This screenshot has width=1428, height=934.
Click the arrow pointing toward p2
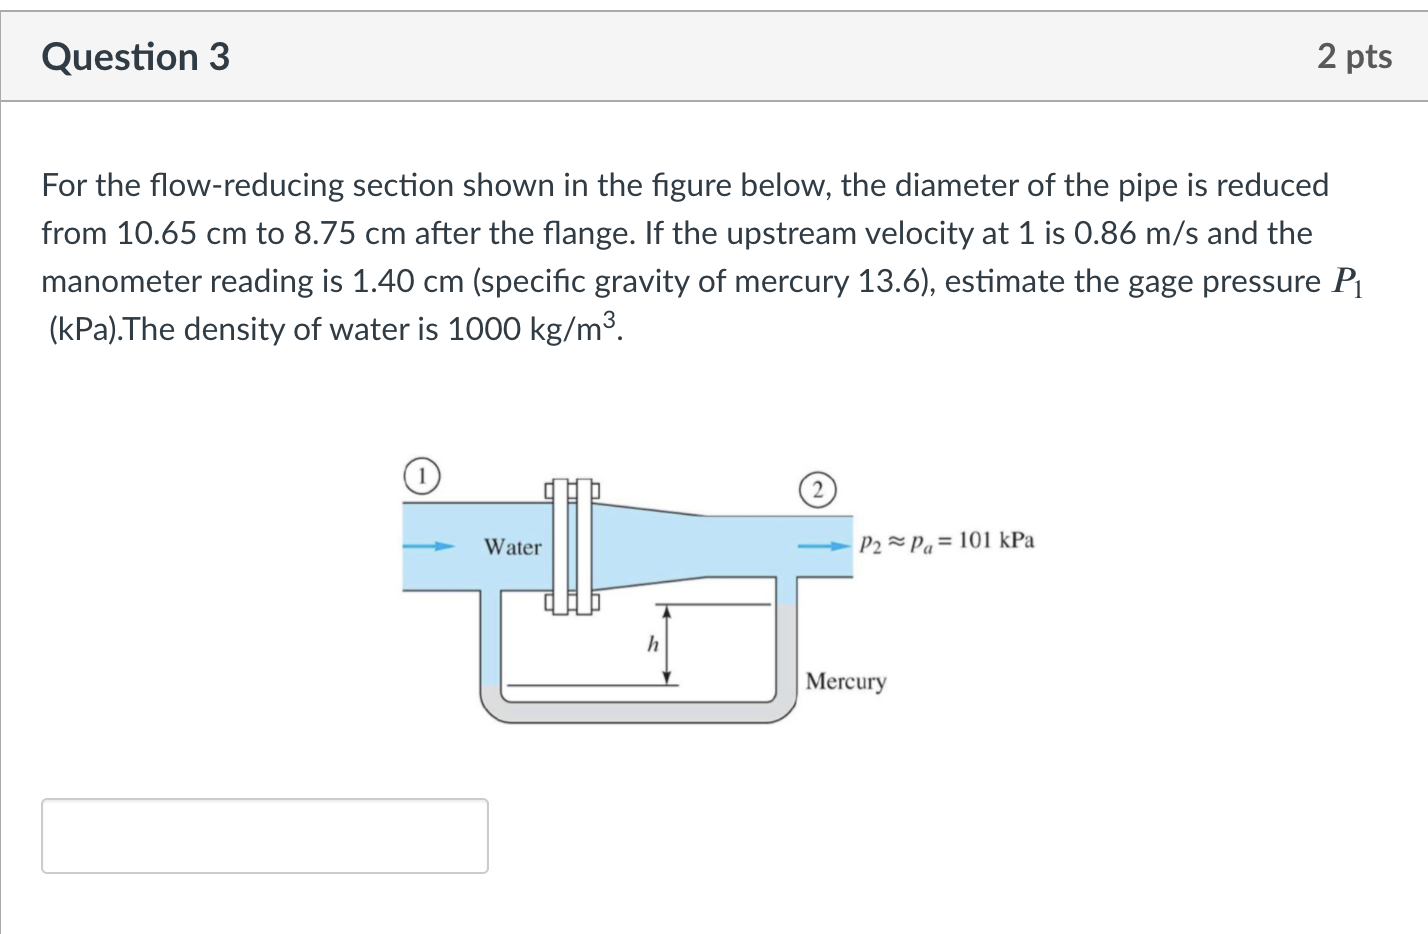(x=822, y=546)
